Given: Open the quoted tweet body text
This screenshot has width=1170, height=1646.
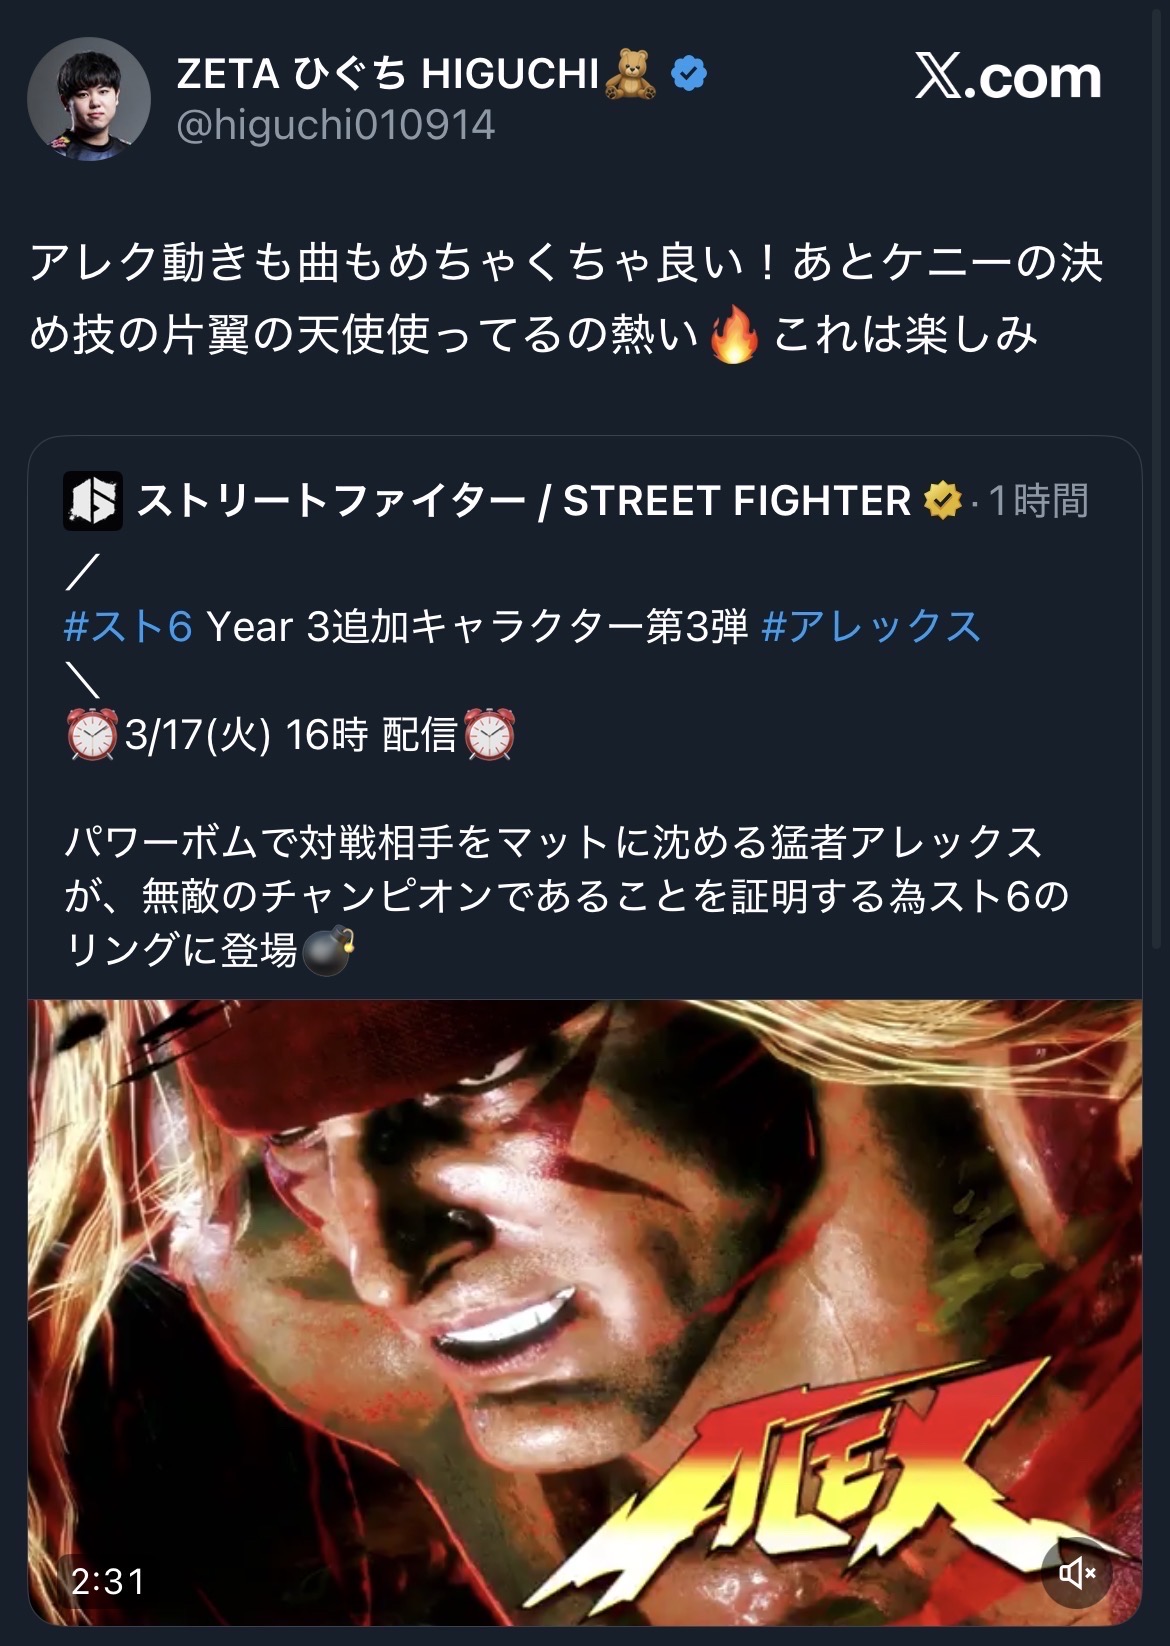Looking at the screenshot, I should tap(567, 895).
